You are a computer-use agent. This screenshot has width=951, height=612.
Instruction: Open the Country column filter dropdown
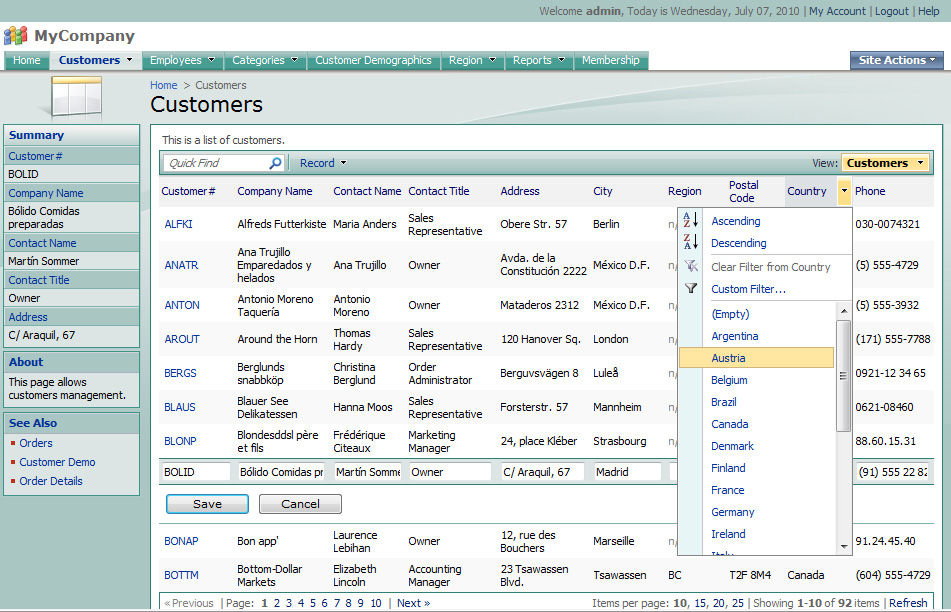coord(843,190)
